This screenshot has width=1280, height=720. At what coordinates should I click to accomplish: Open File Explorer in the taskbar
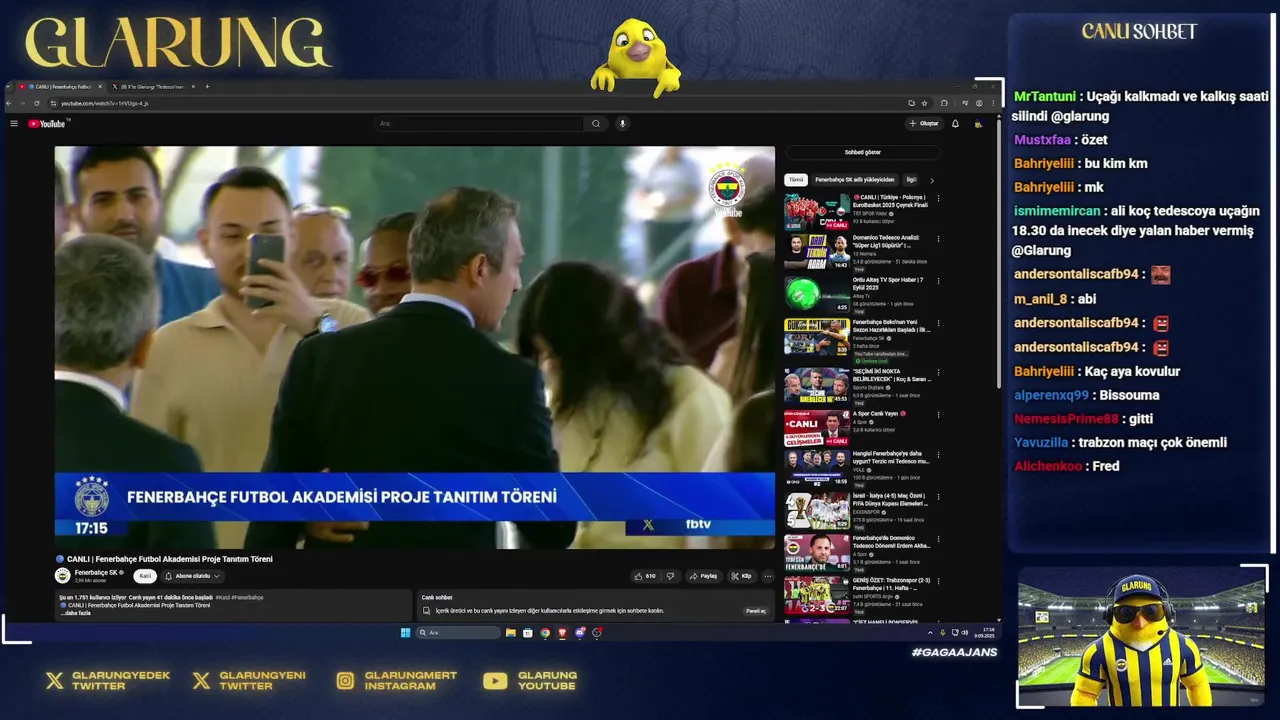(x=511, y=633)
